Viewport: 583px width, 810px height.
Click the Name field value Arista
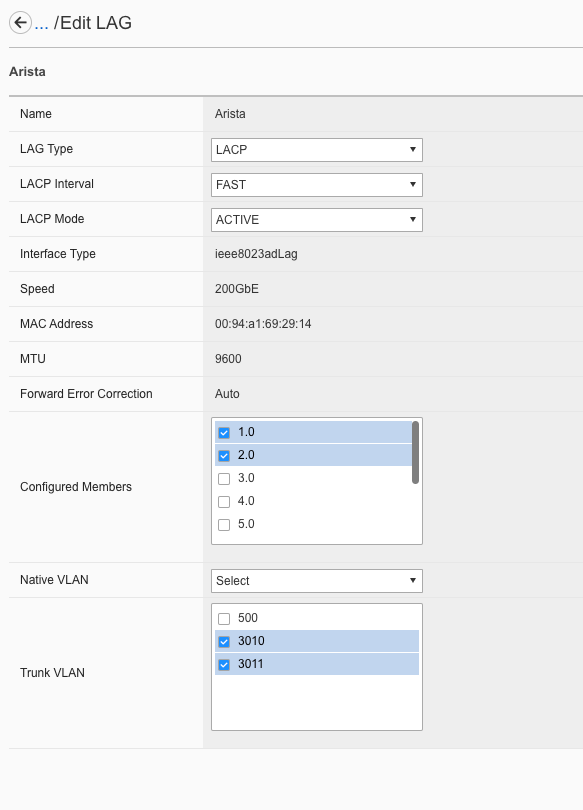[230, 114]
